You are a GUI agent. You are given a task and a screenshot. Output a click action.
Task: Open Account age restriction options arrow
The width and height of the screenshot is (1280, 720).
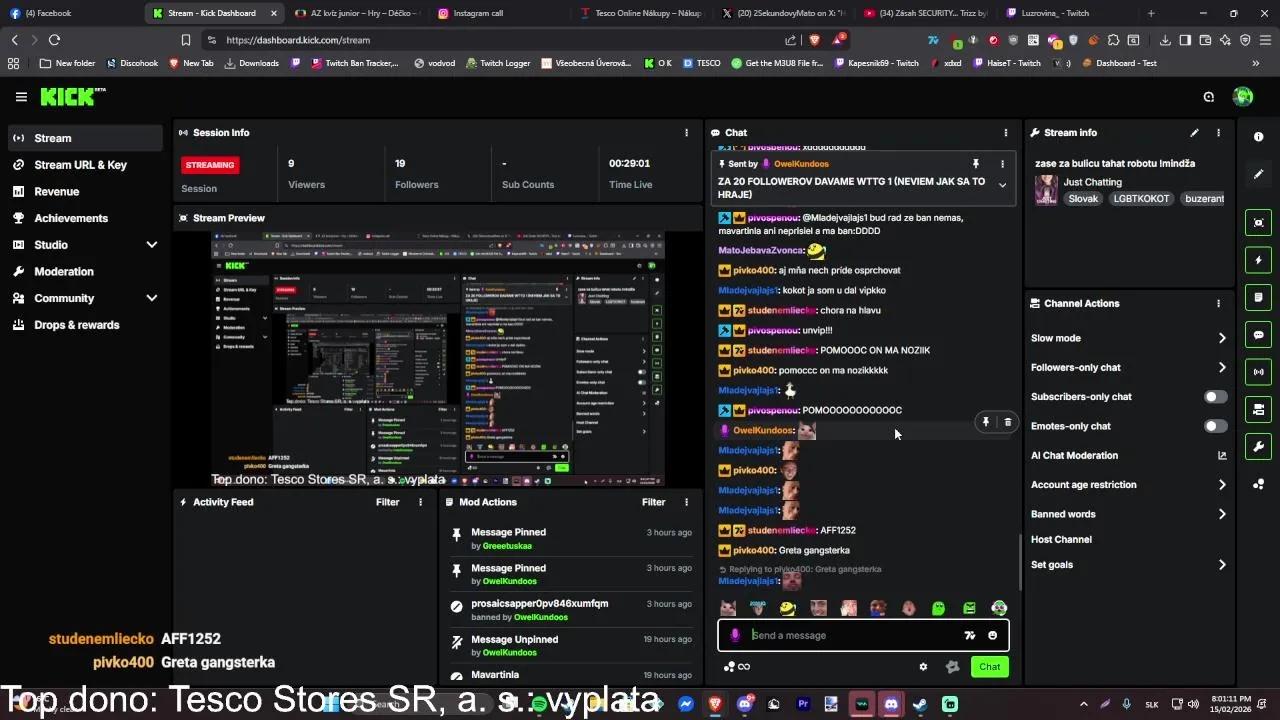point(1222,485)
